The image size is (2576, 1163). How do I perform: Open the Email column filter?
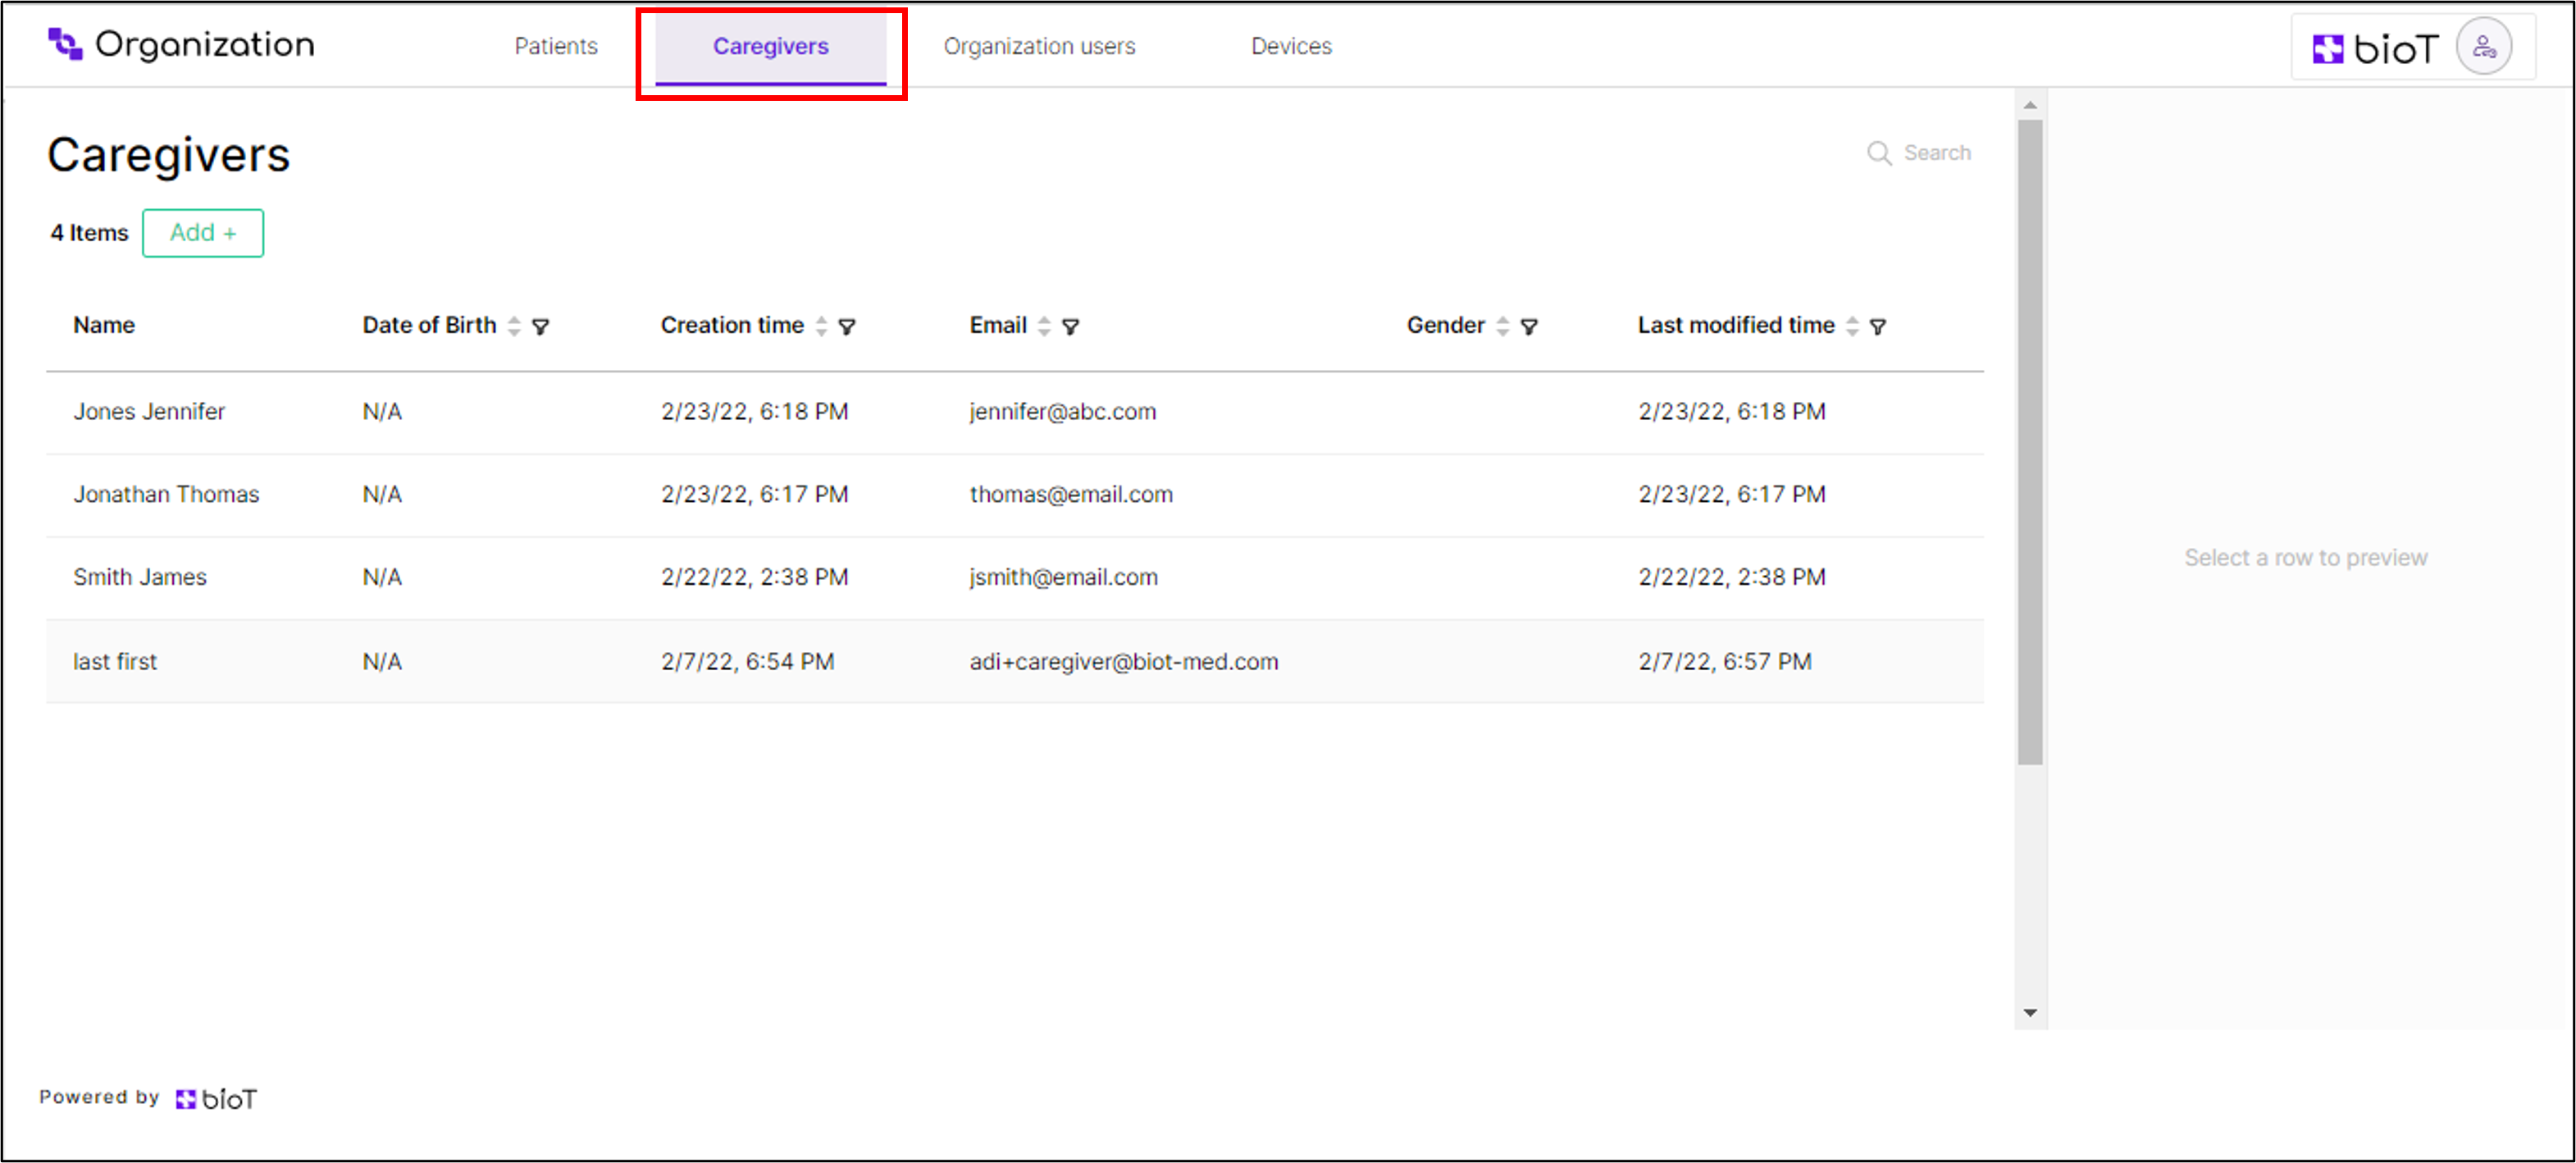click(1070, 327)
